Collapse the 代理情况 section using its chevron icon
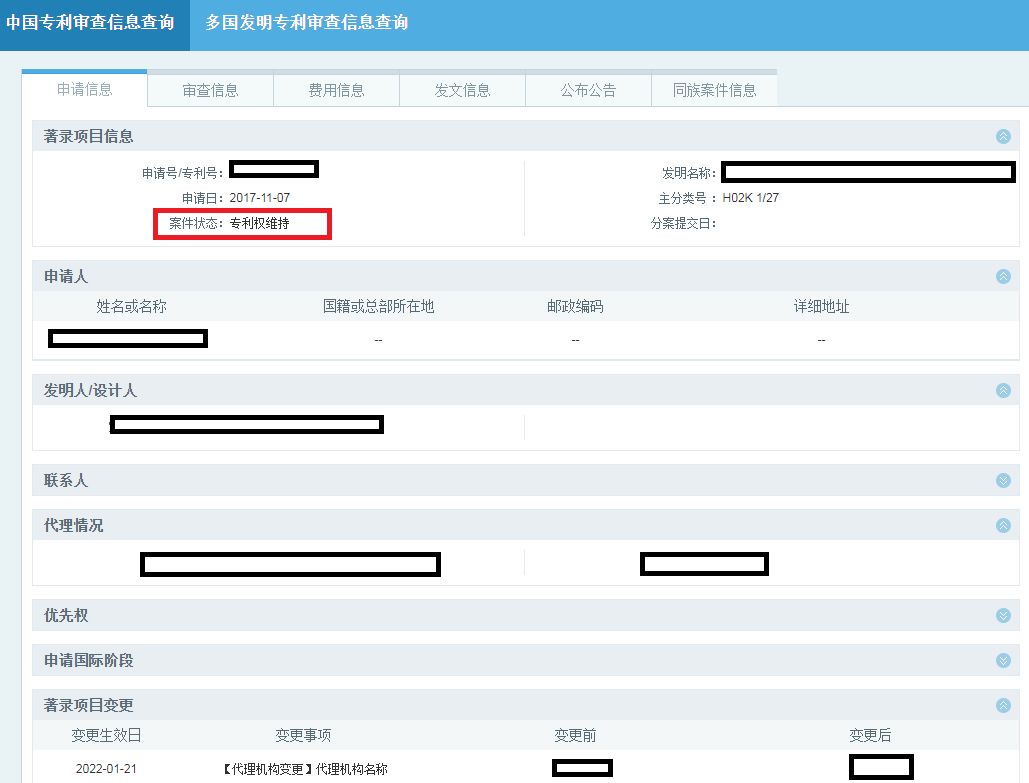Image resolution: width=1029 pixels, height=783 pixels. click(1002, 523)
